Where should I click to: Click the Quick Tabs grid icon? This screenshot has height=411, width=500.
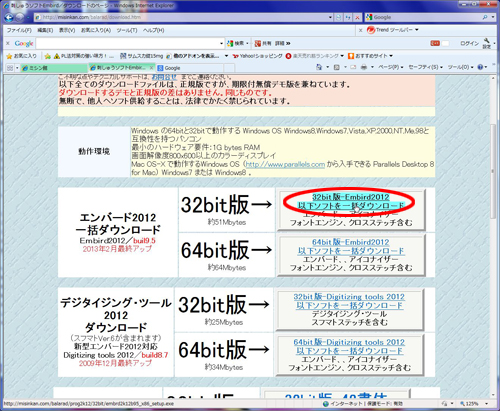pyautogui.click(x=10, y=68)
